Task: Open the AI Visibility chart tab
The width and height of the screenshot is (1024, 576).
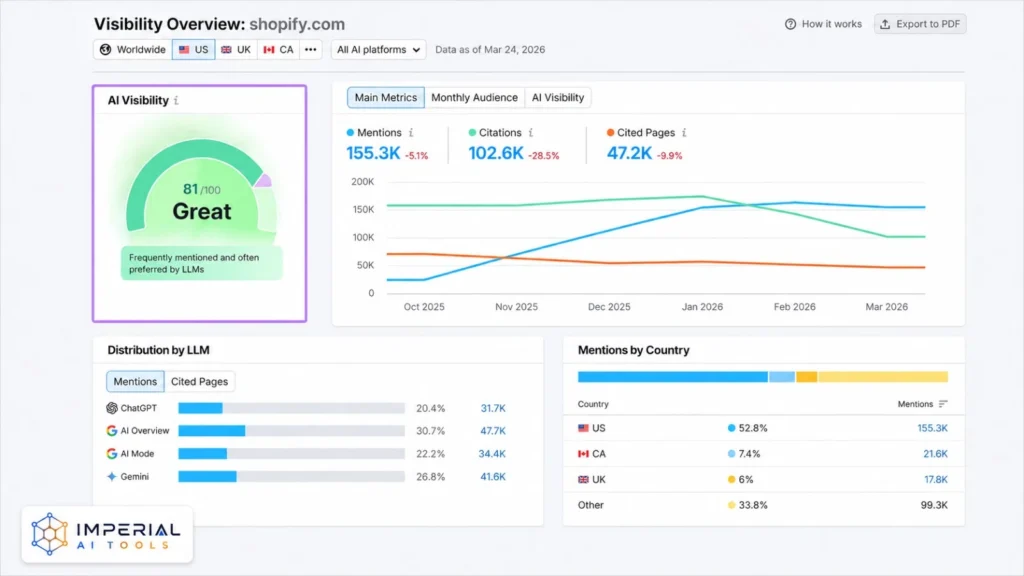Action: coord(558,97)
